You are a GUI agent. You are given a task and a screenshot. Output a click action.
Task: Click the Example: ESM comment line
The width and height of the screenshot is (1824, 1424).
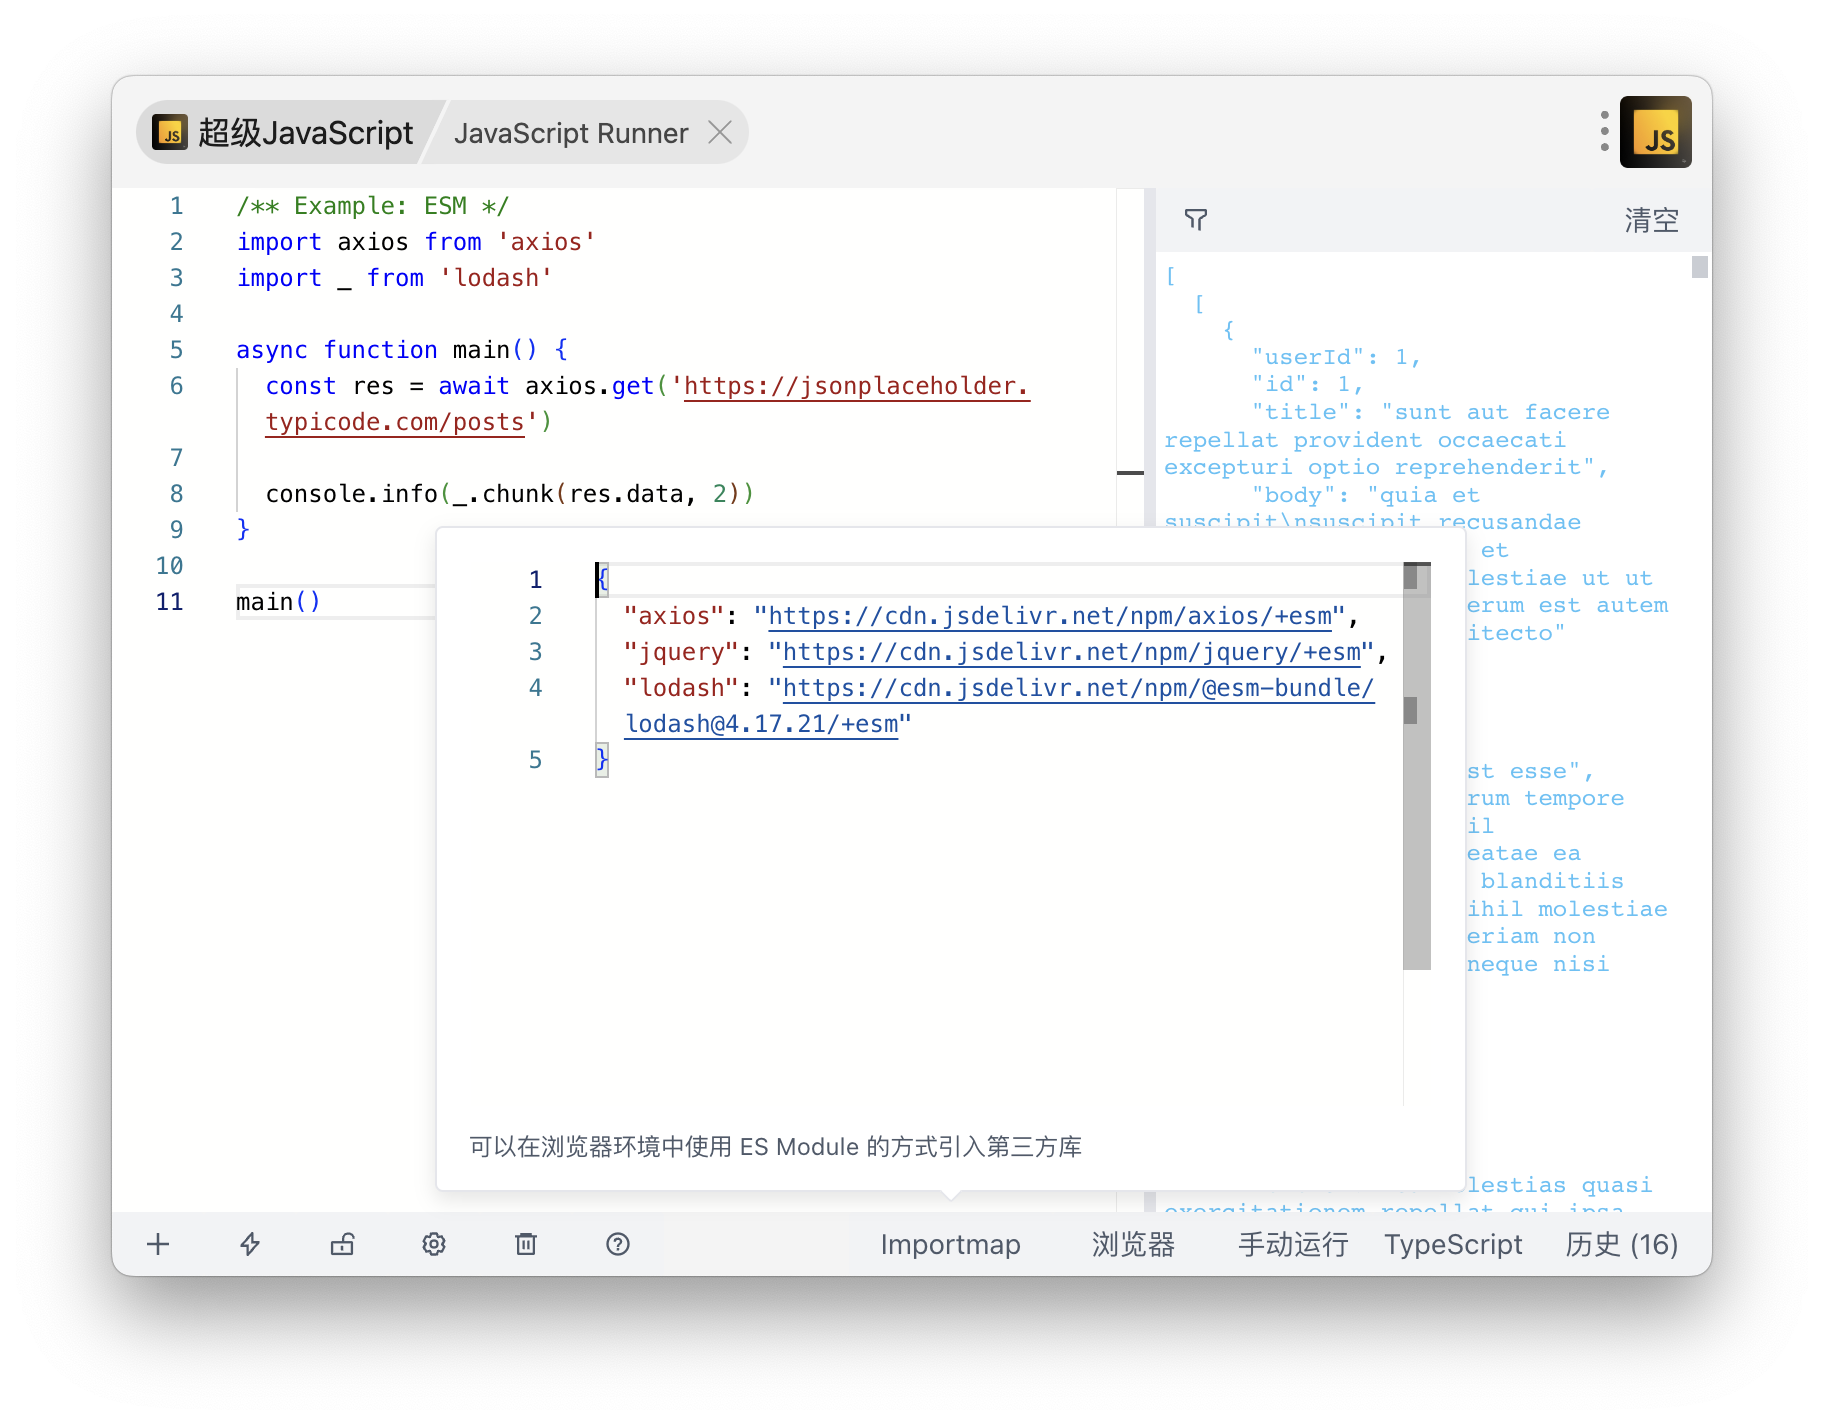(373, 206)
